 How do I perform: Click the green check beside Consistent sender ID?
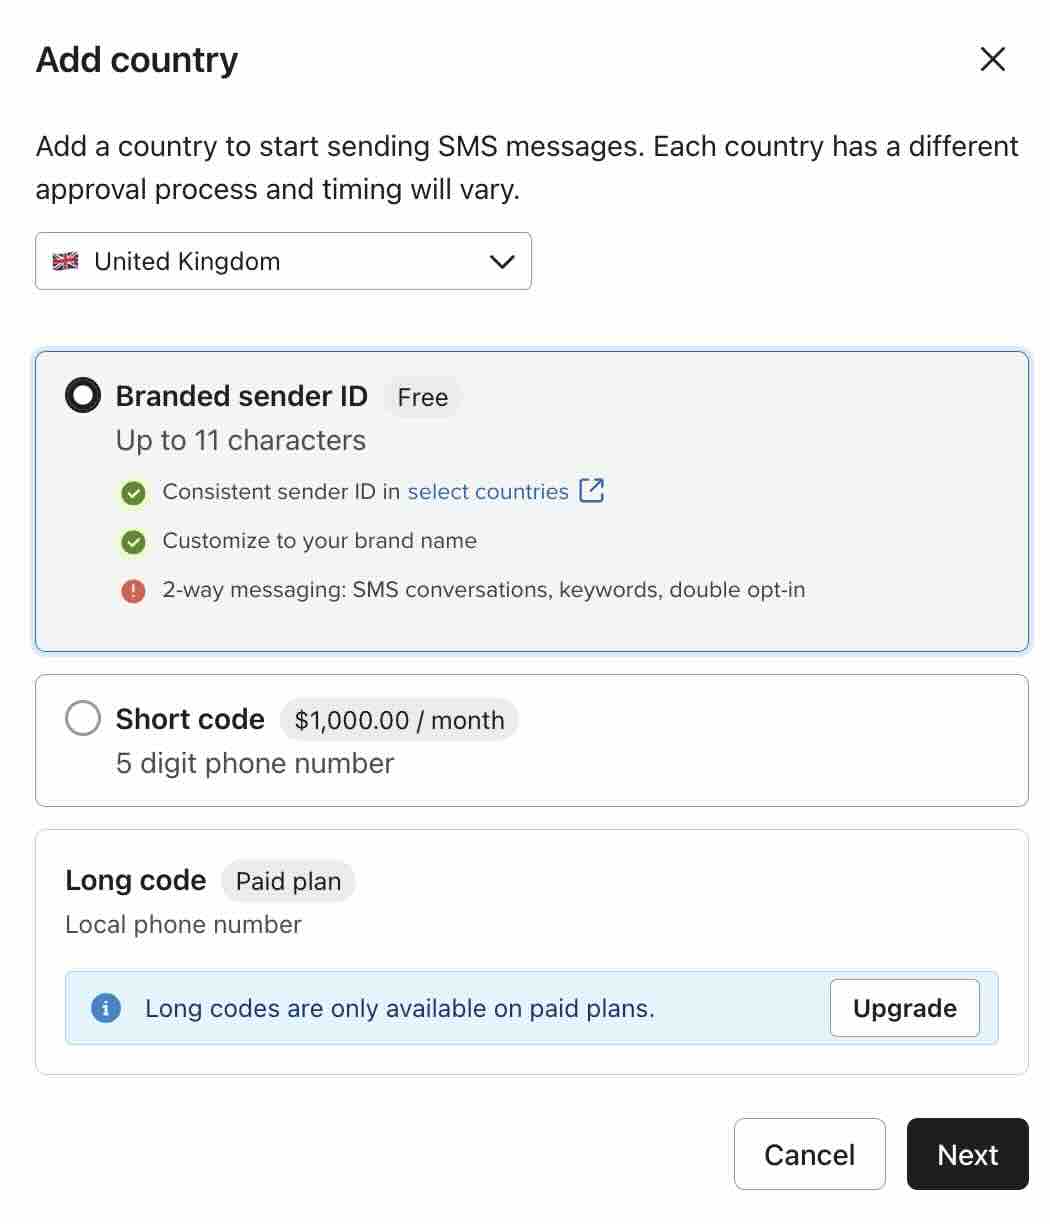click(133, 493)
